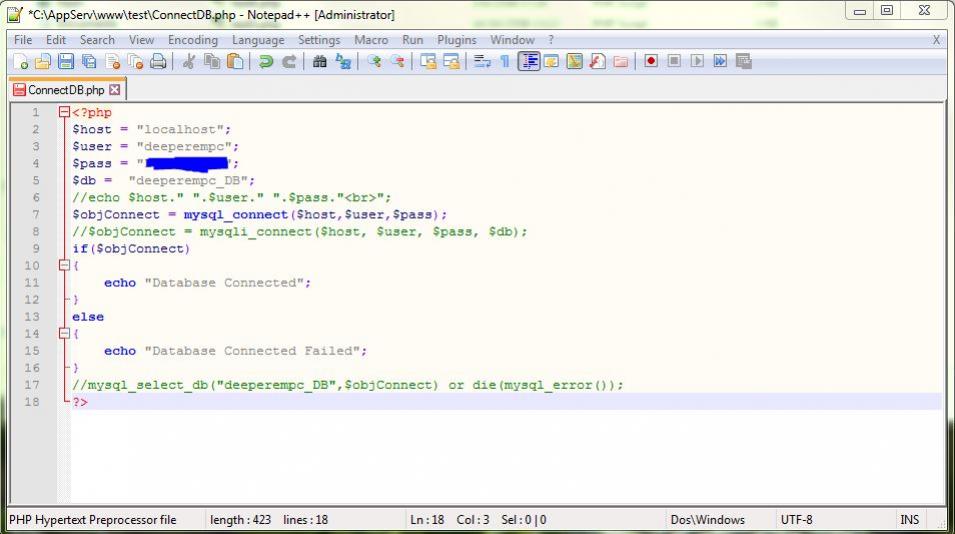Image resolution: width=955 pixels, height=534 pixels.
Task: Print the document using the printer icon
Action: click(x=158, y=61)
